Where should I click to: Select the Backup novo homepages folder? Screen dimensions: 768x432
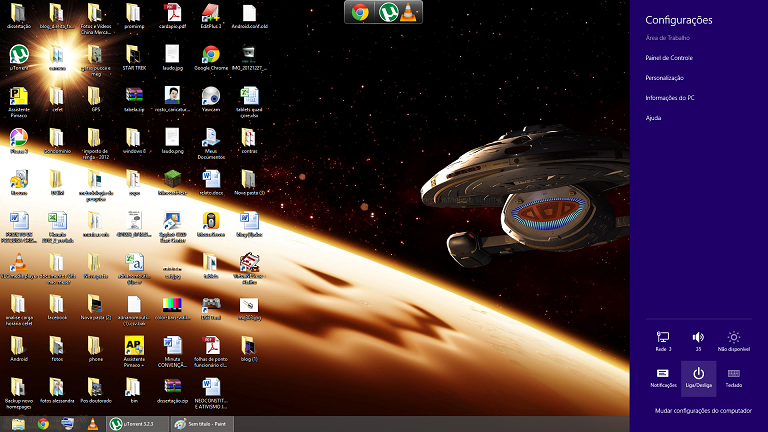pos(19,393)
